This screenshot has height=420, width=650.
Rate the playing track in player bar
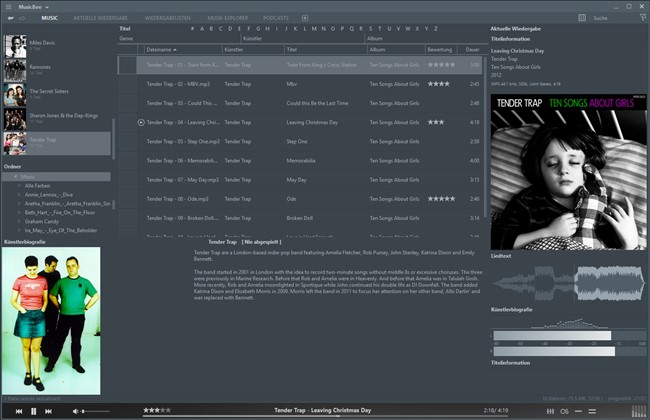click(157, 410)
